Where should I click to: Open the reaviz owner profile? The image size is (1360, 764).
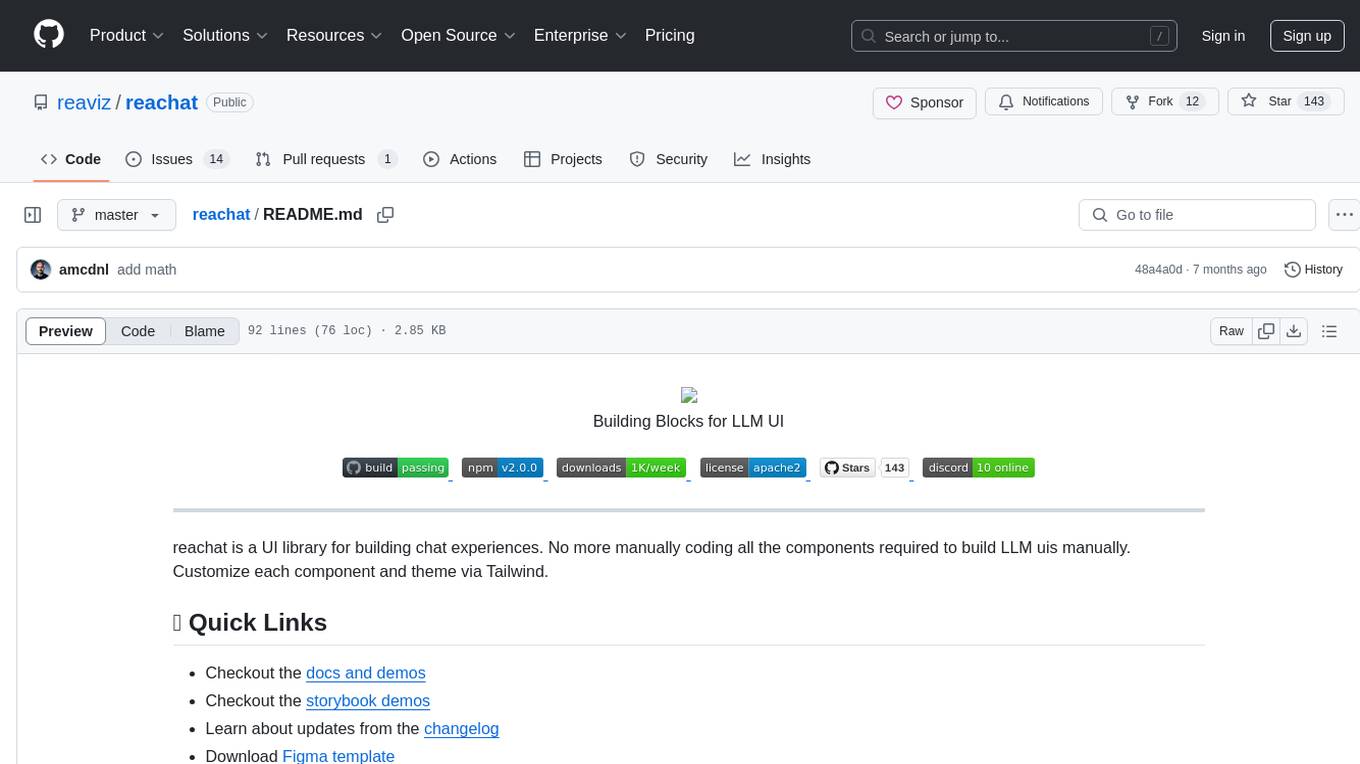pos(85,102)
